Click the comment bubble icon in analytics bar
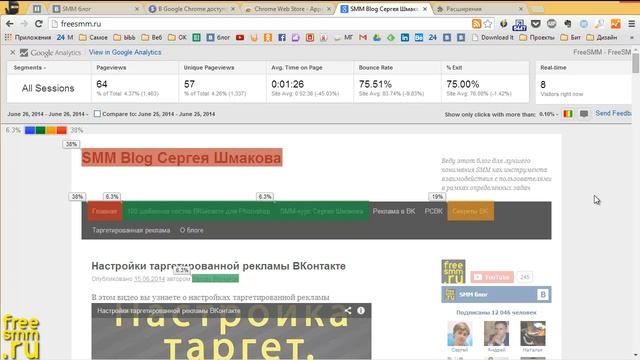This screenshot has width=640, height=360. point(584,114)
